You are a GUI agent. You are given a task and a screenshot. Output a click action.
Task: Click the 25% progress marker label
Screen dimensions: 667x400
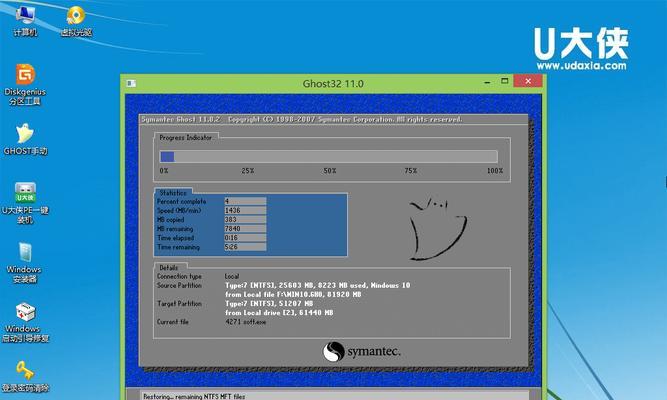(248, 171)
